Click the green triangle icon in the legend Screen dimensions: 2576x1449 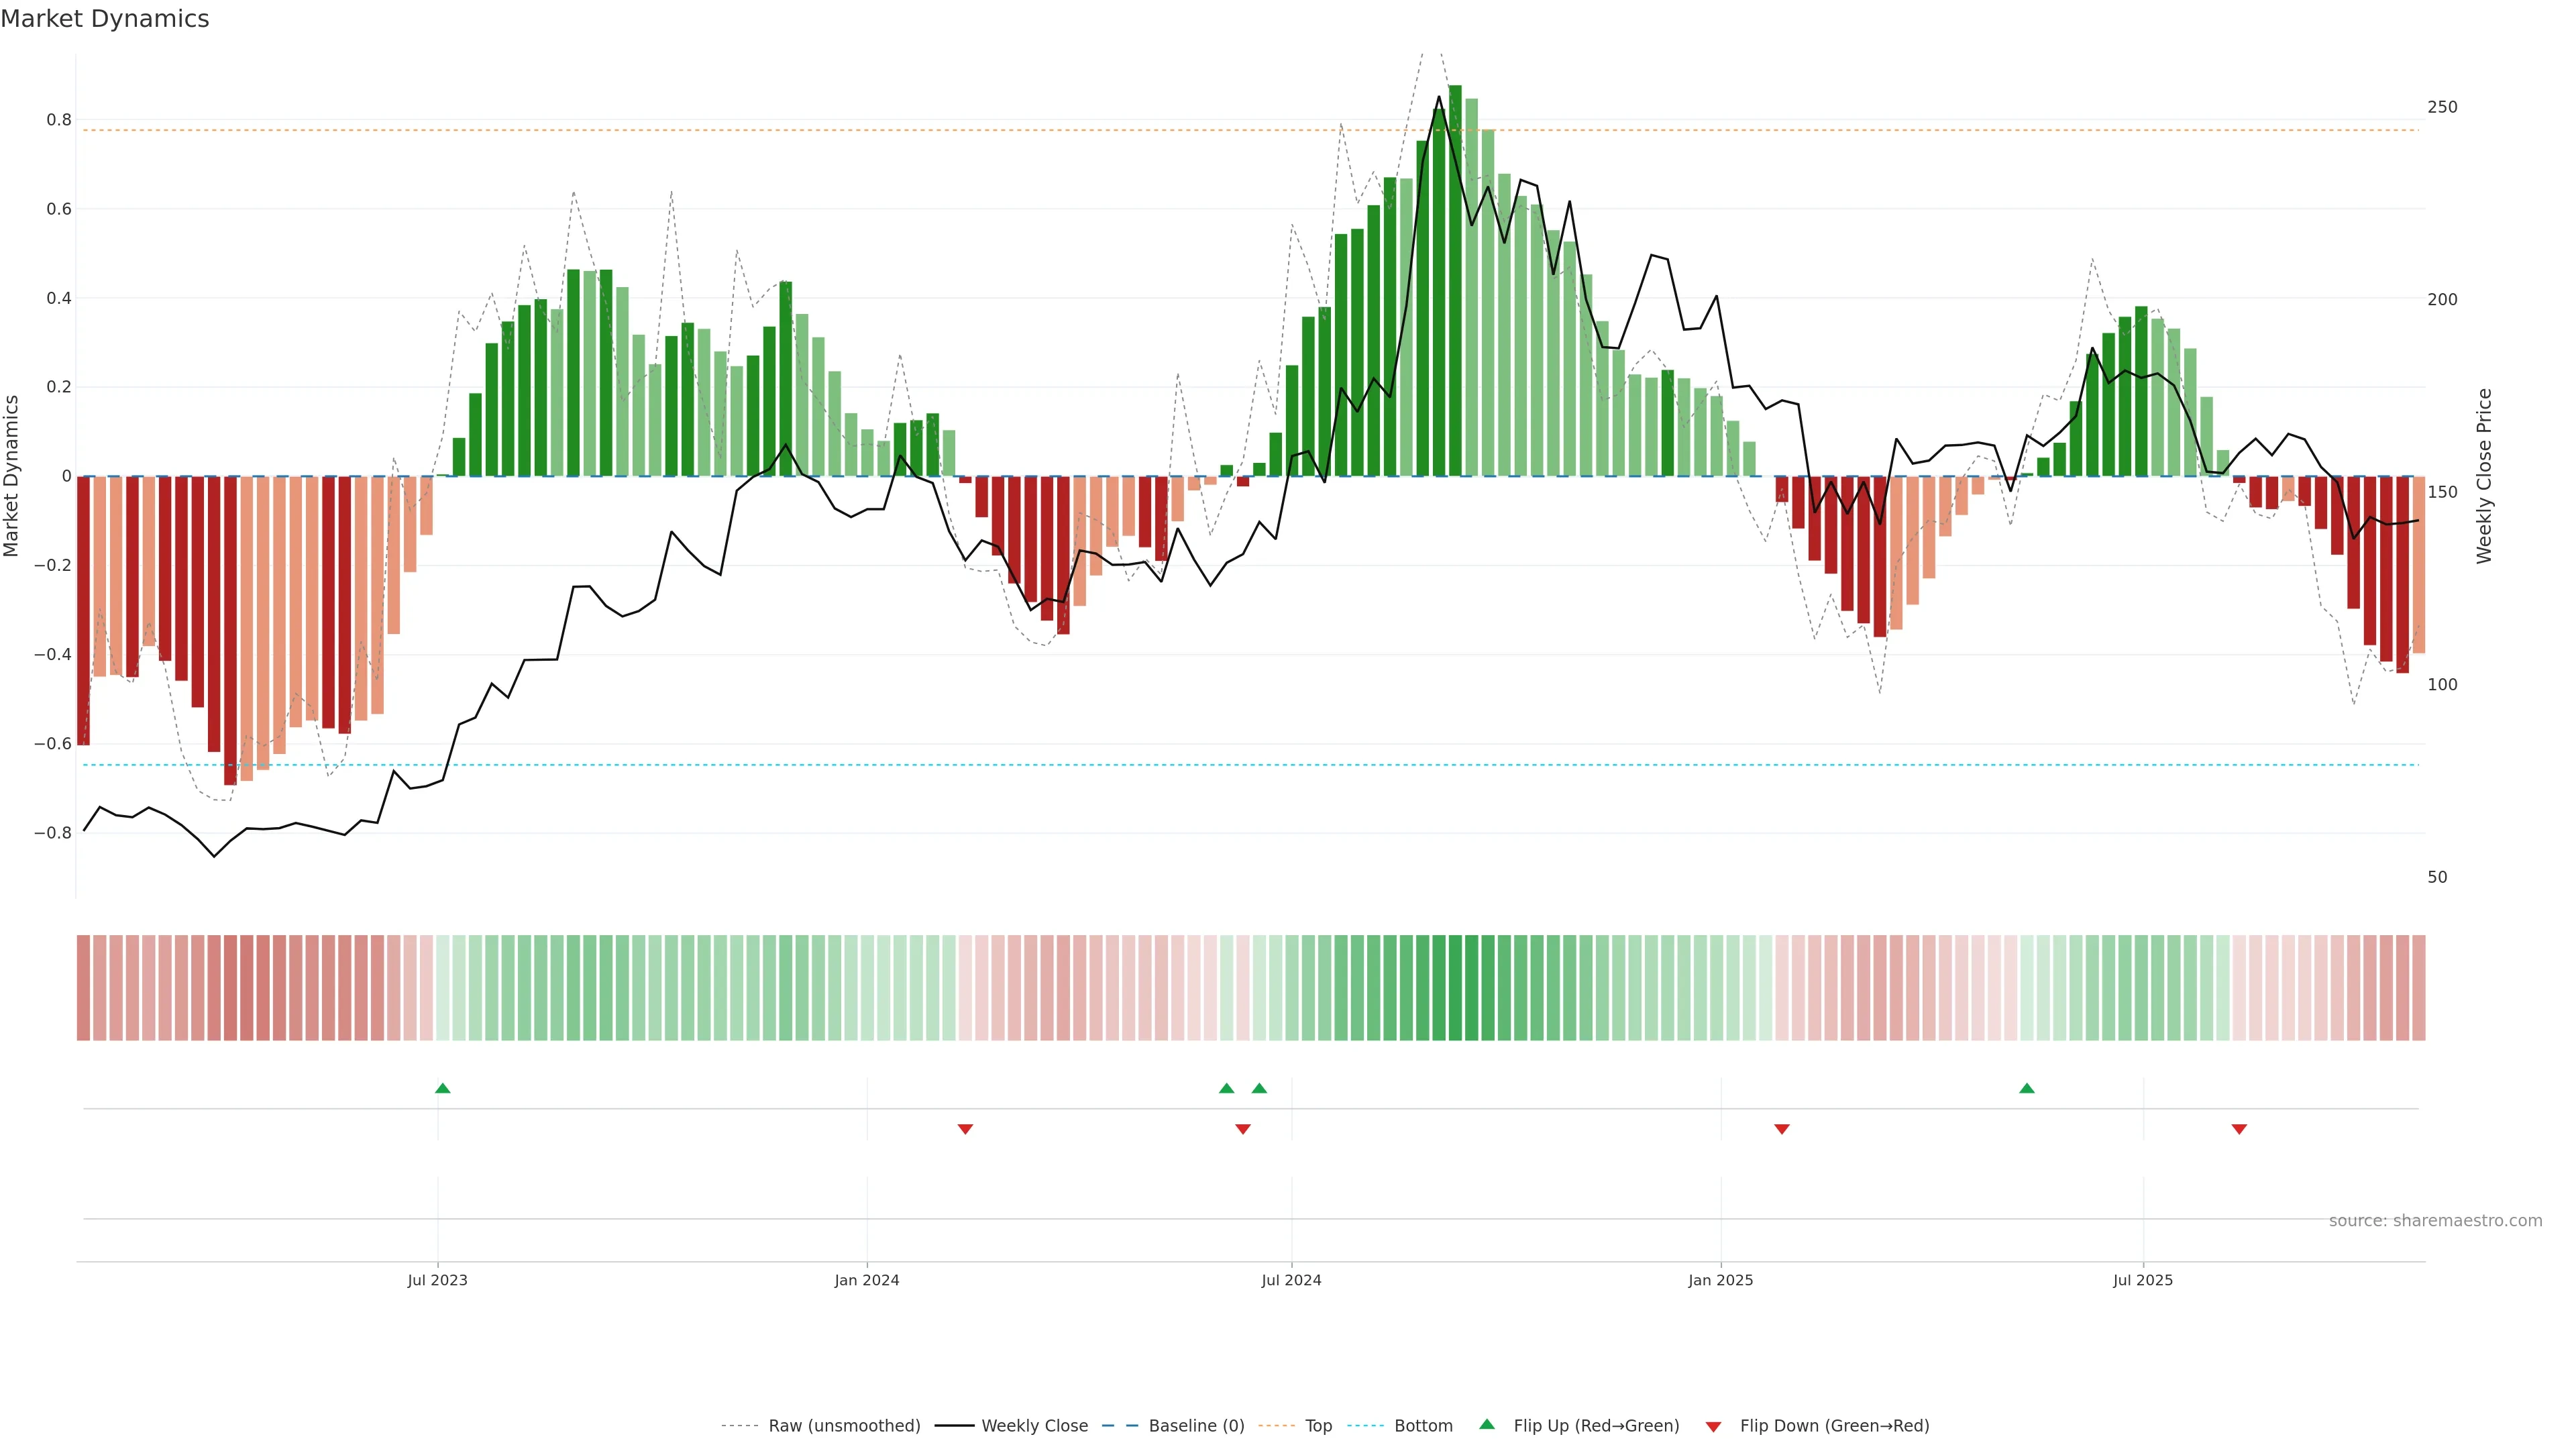1487,1424
